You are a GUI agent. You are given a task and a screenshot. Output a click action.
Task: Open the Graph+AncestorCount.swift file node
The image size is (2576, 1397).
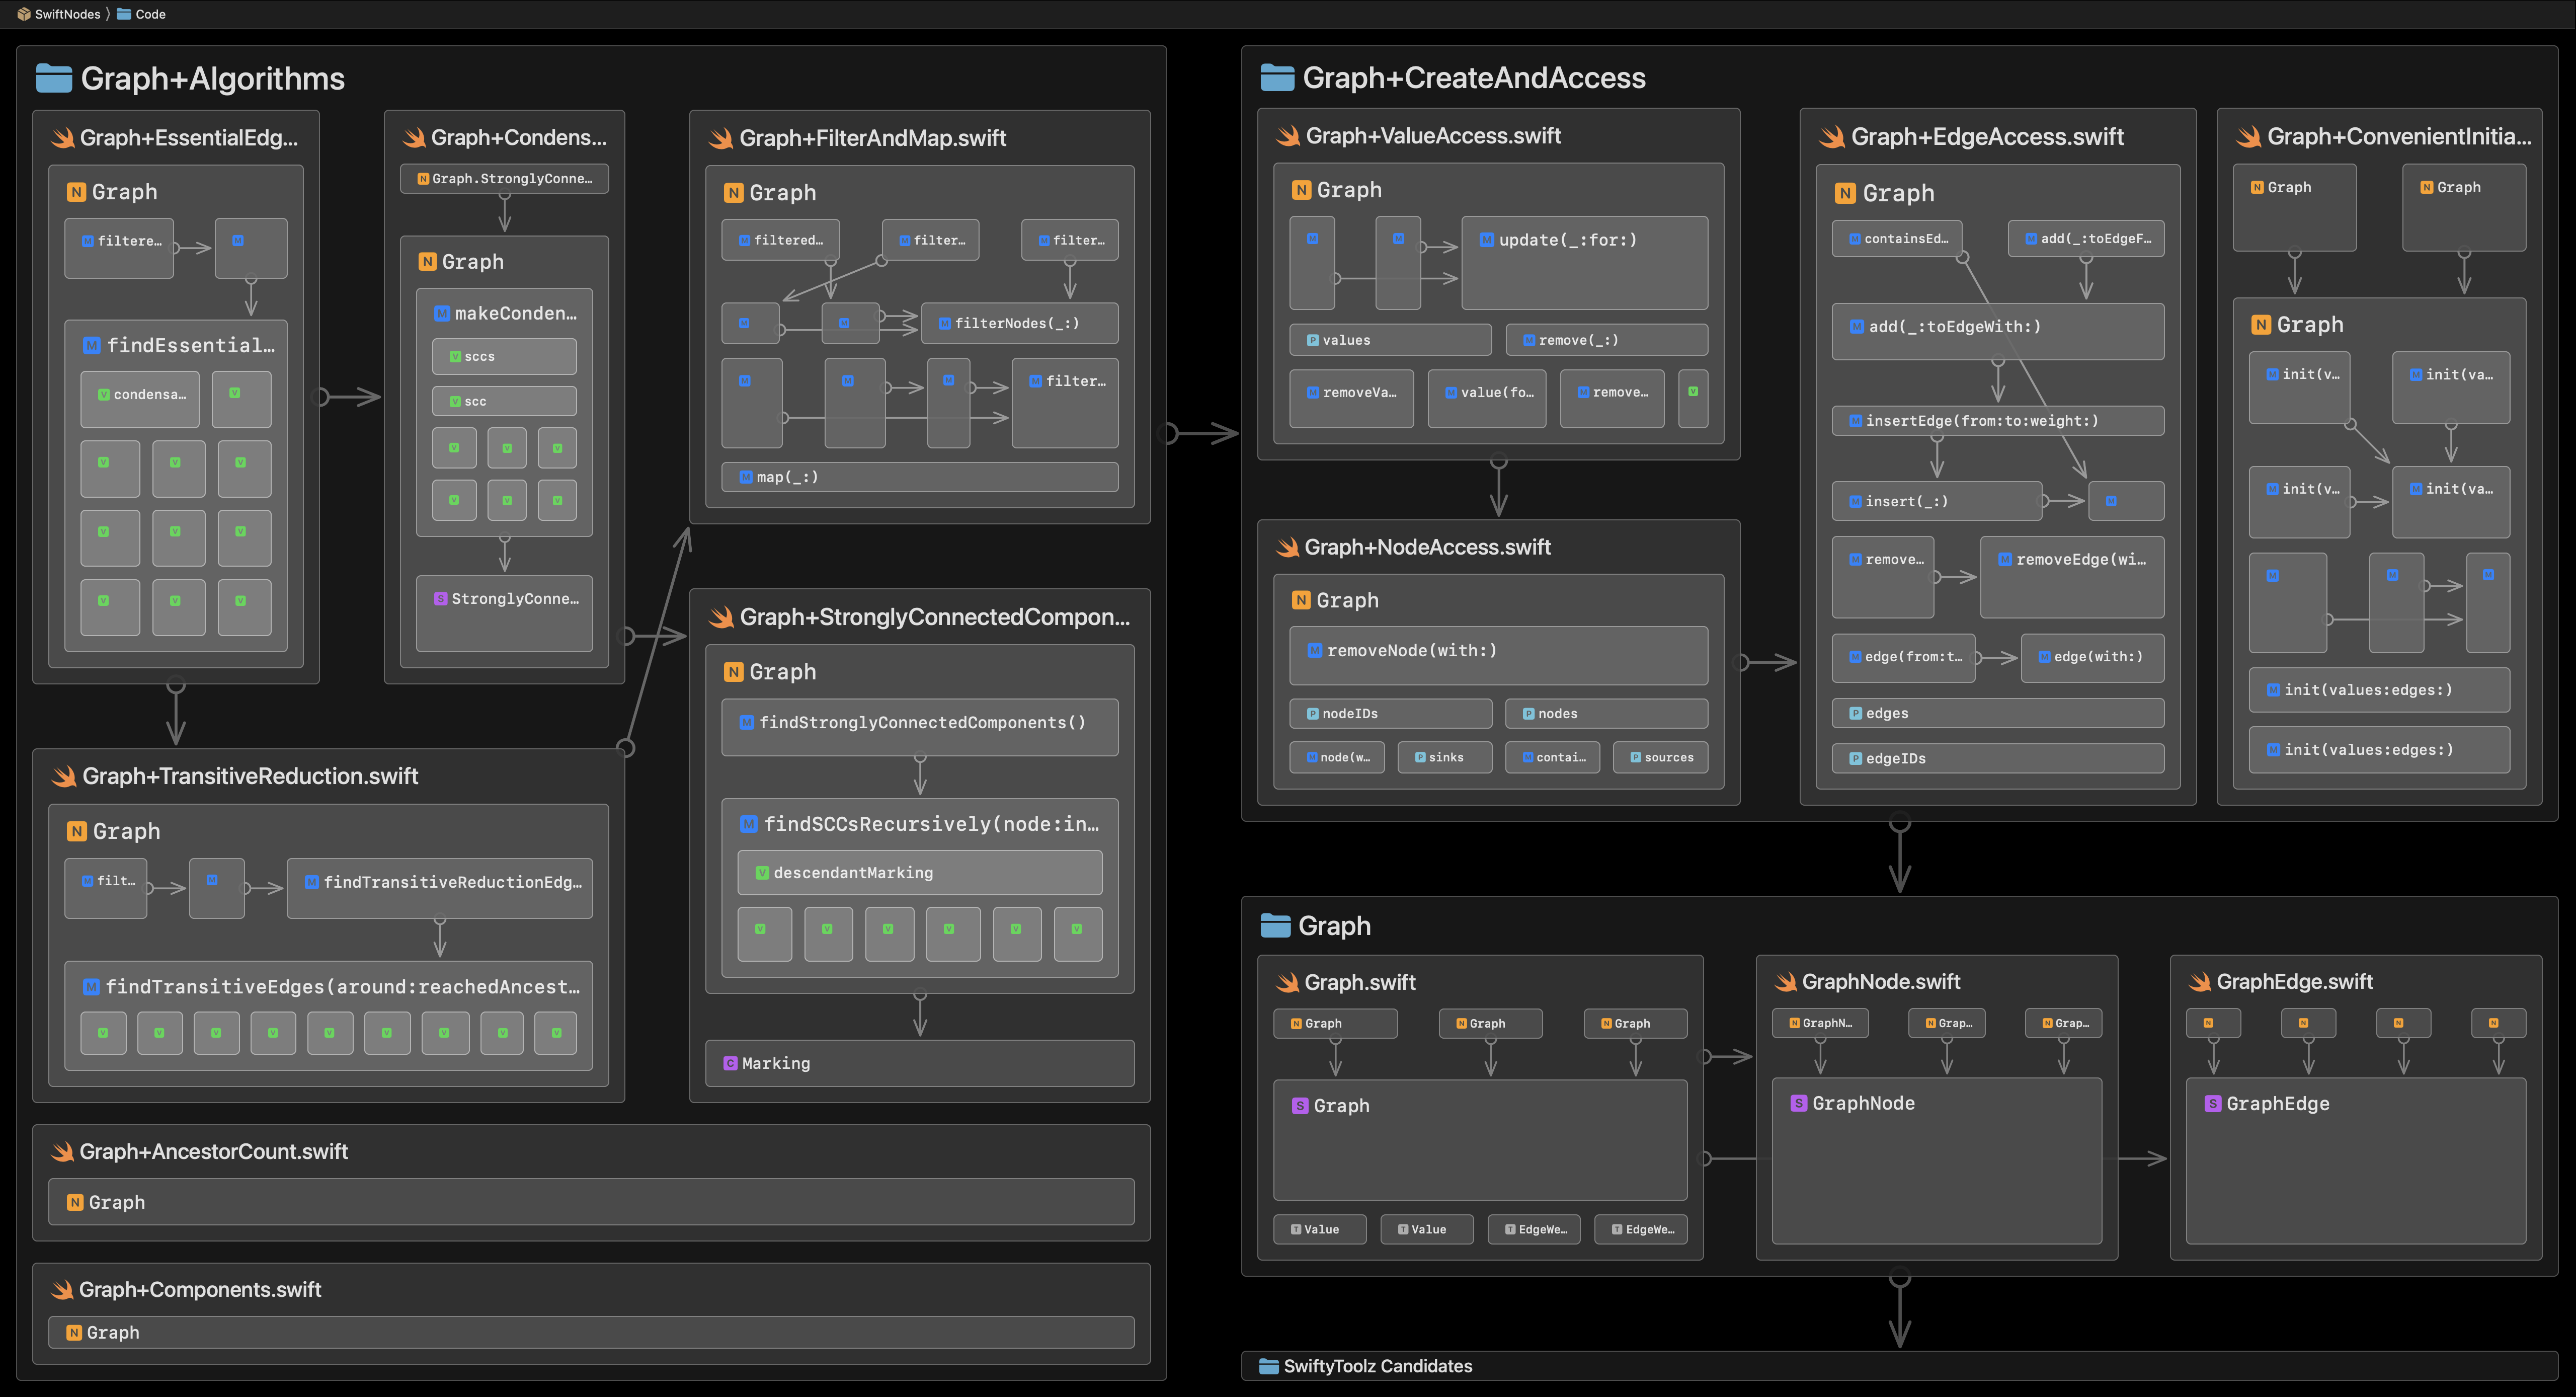(213, 1151)
